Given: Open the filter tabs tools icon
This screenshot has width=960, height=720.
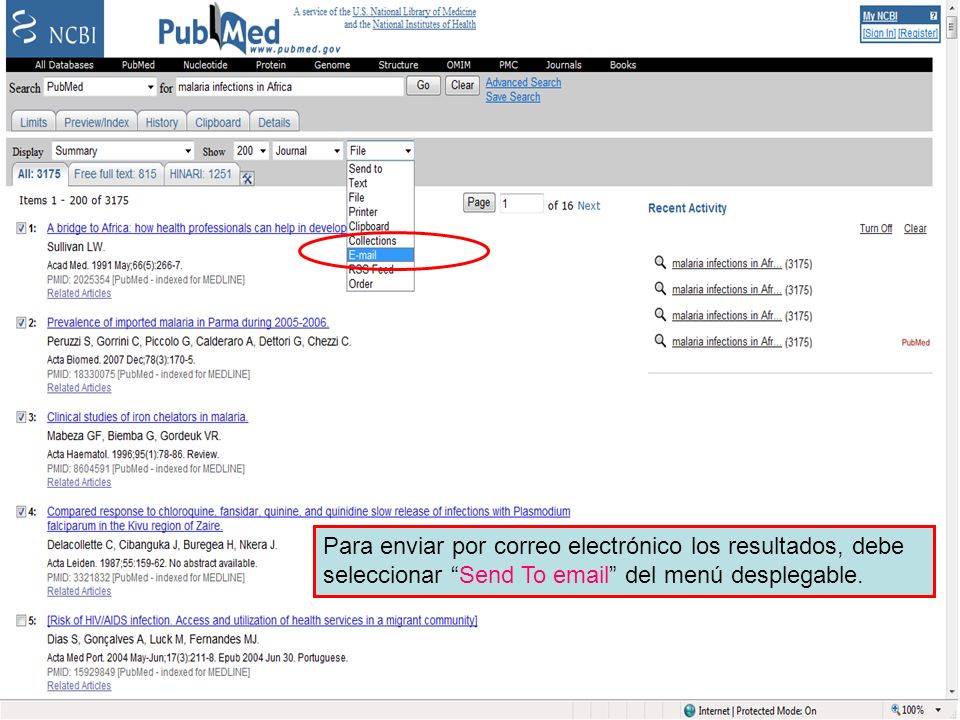Looking at the screenshot, I should [247, 178].
